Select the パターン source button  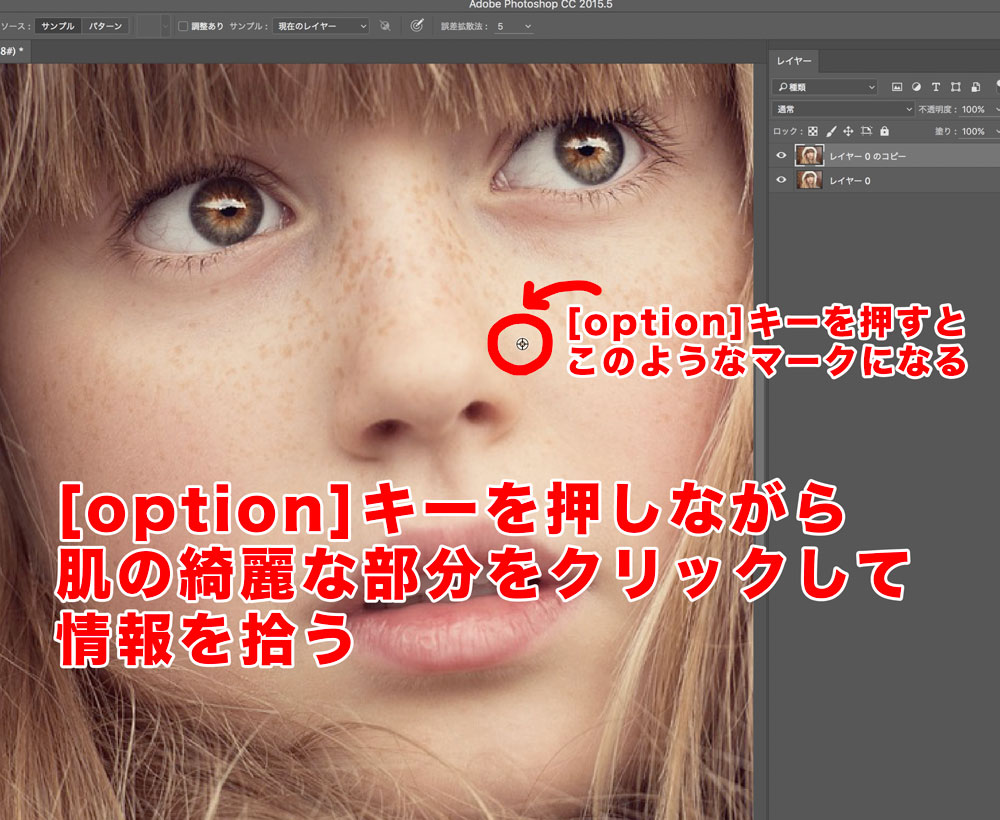(x=105, y=26)
